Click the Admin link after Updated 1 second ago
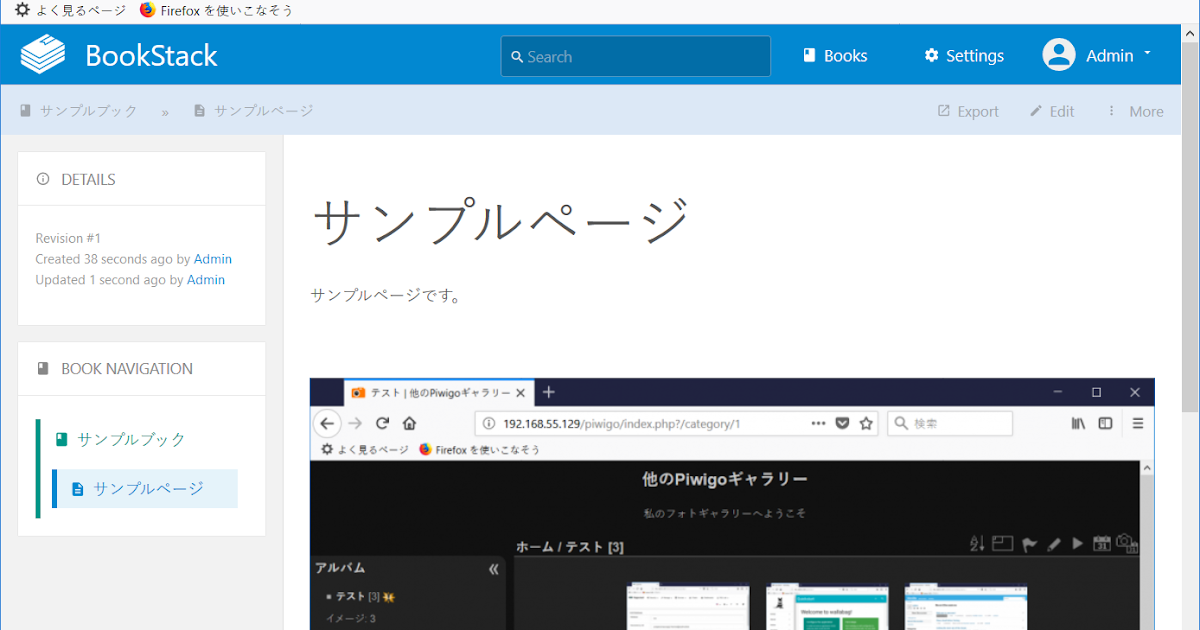The height and width of the screenshot is (630, 1200). 206,279
